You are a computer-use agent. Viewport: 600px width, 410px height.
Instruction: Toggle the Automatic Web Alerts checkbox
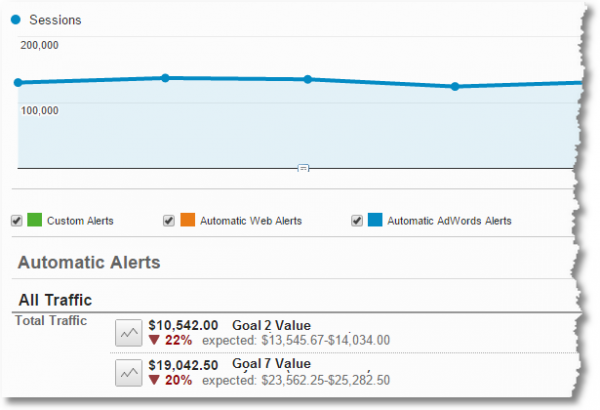tap(168, 220)
